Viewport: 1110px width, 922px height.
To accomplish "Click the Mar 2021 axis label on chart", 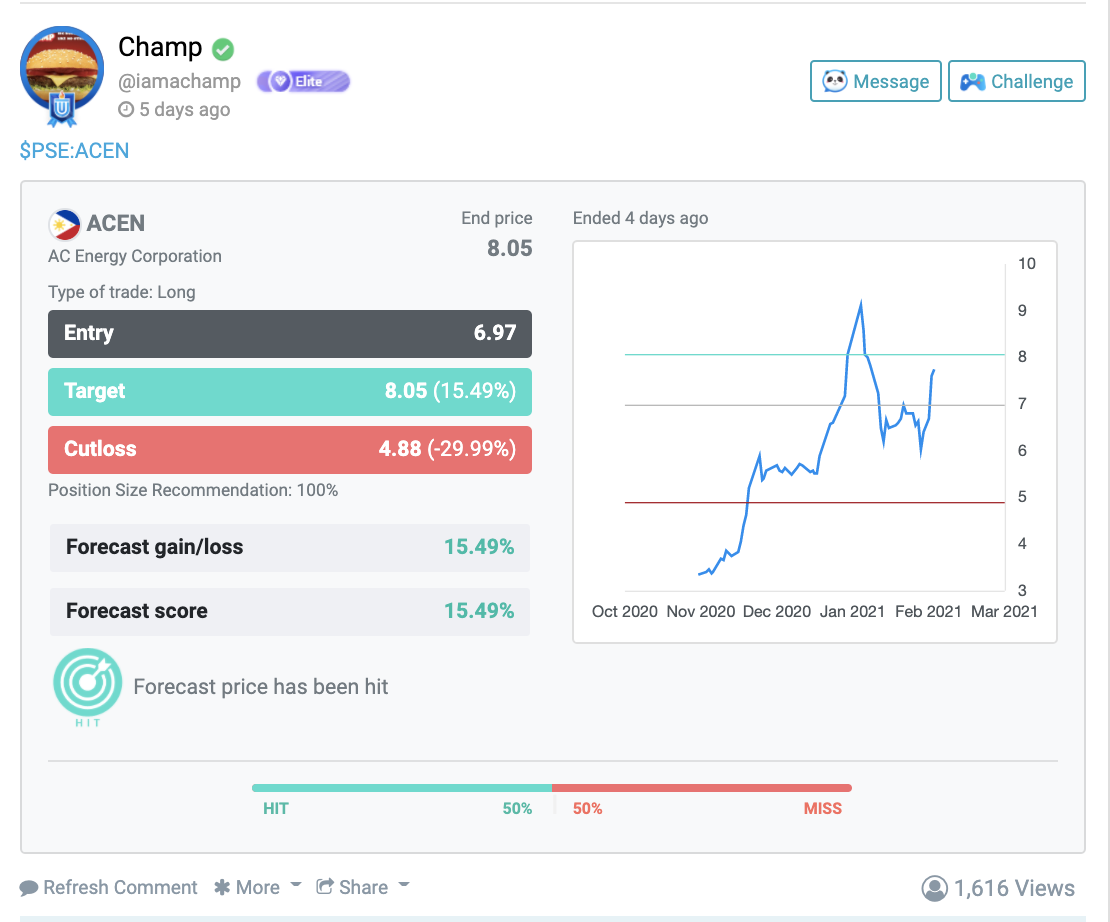I will [x=1004, y=611].
